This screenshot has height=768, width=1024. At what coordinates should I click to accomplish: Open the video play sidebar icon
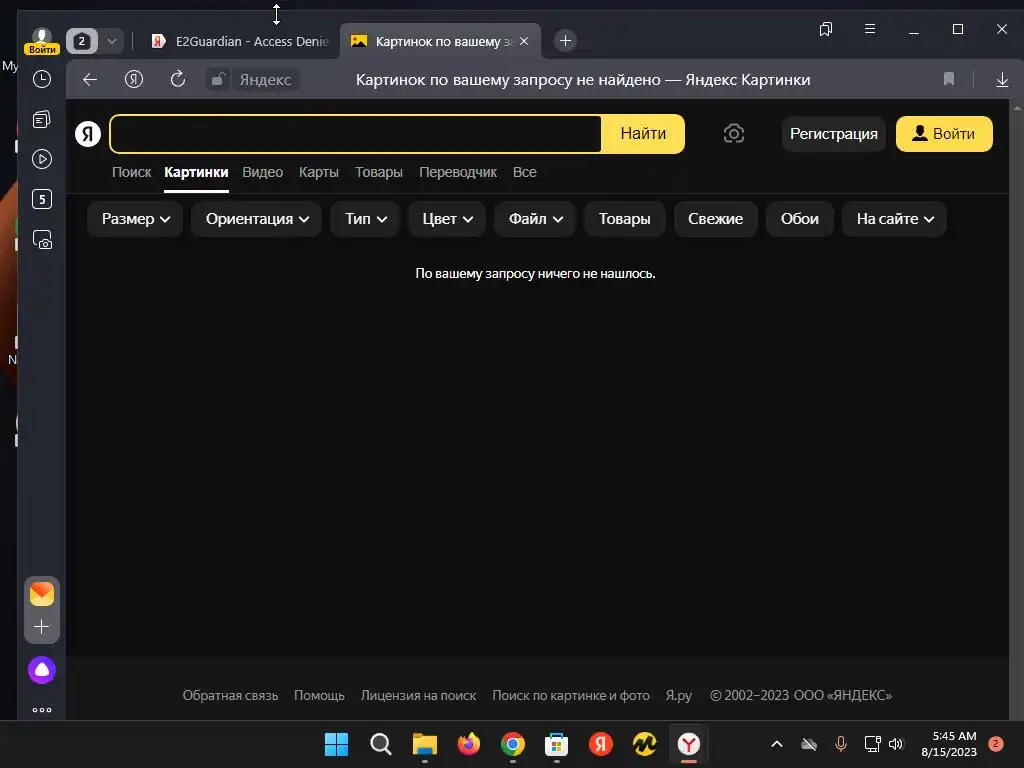tap(42, 159)
